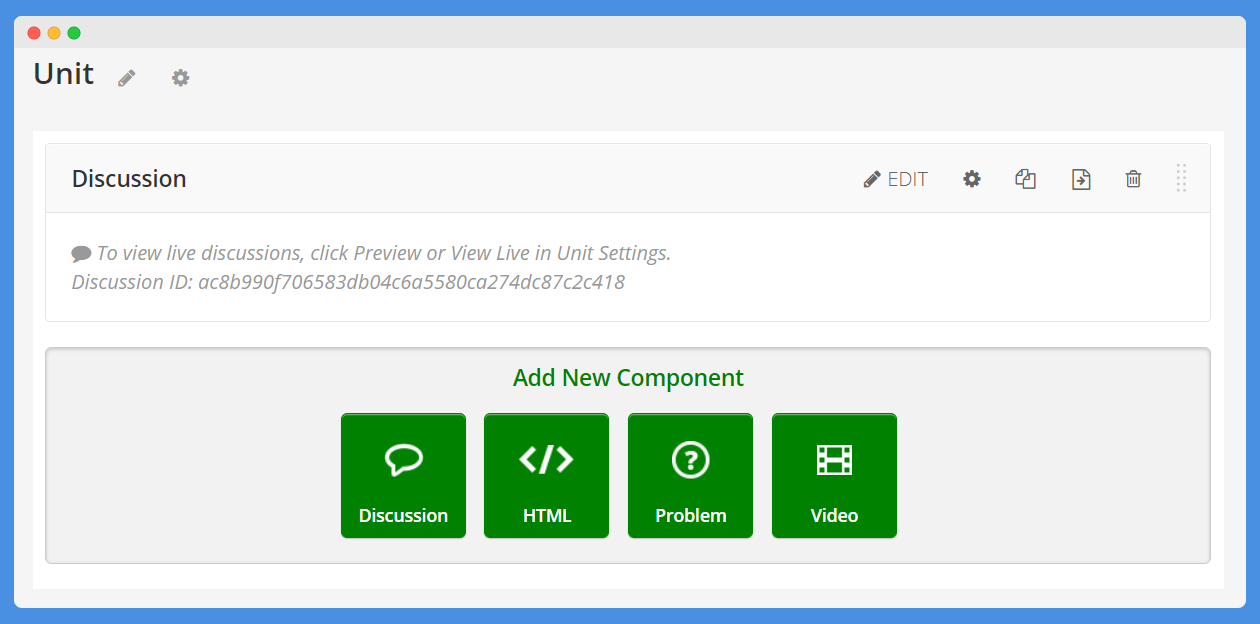This screenshot has height=624, width=1260.
Task: Add a new Discussion component
Action: point(403,476)
